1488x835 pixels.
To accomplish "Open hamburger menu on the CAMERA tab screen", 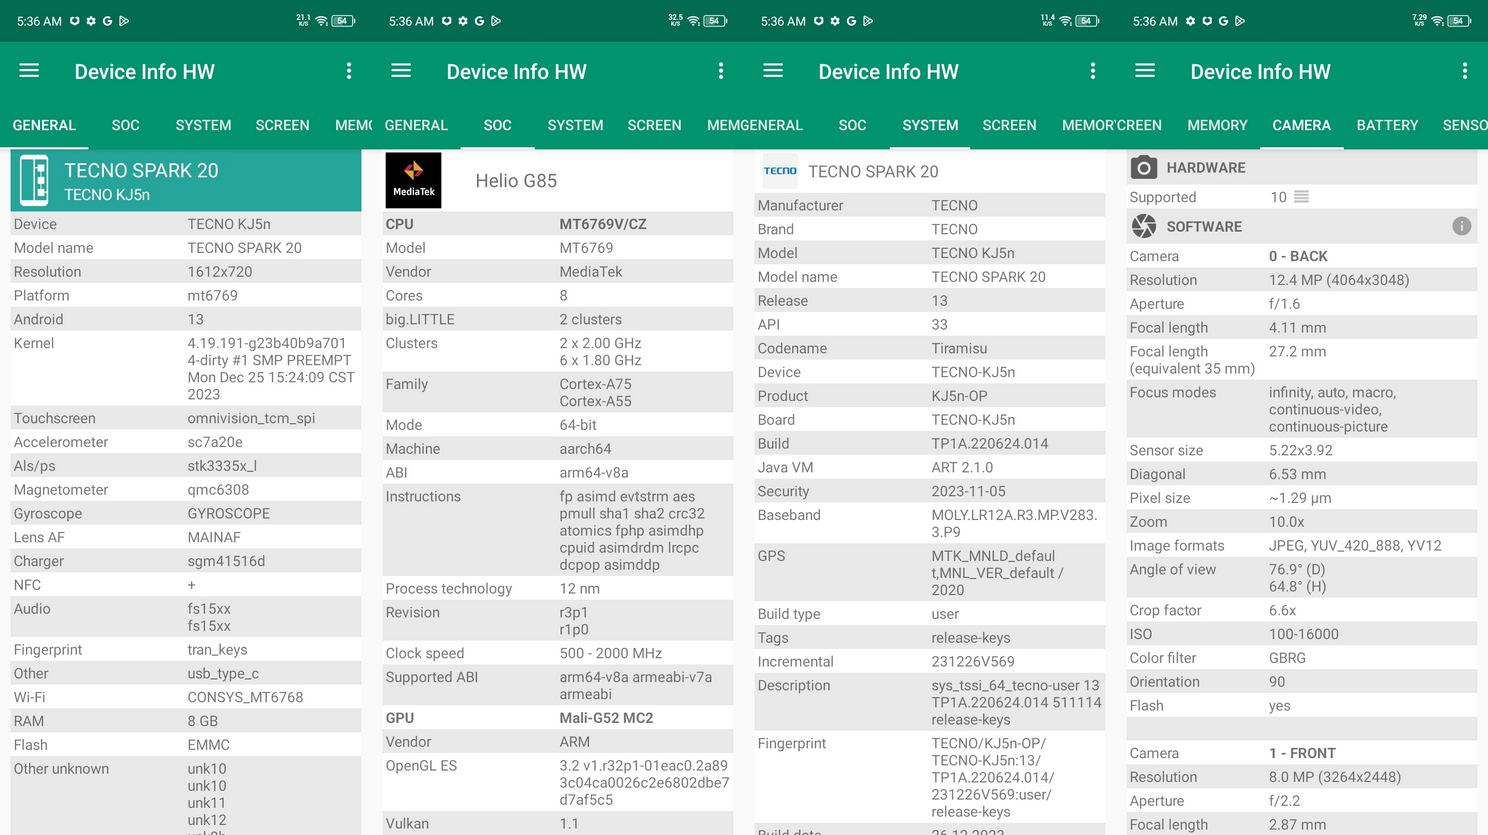I will click(x=1145, y=71).
